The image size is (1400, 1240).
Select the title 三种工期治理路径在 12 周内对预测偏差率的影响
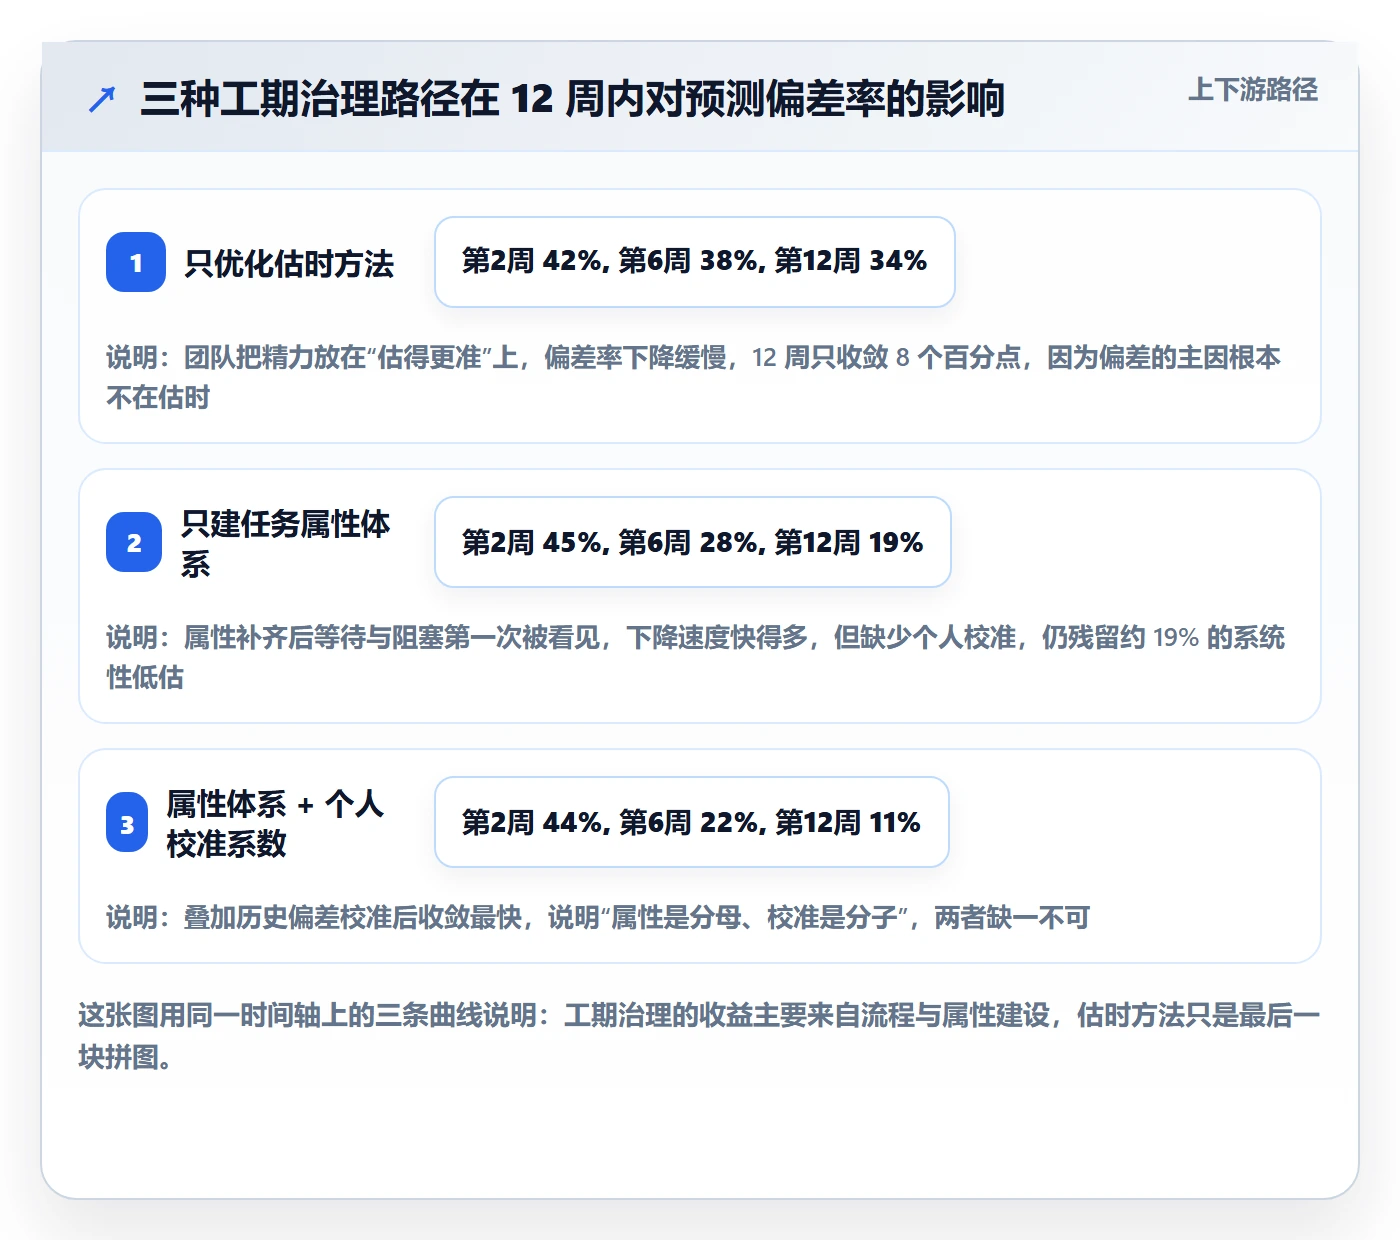(x=572, y=99)
